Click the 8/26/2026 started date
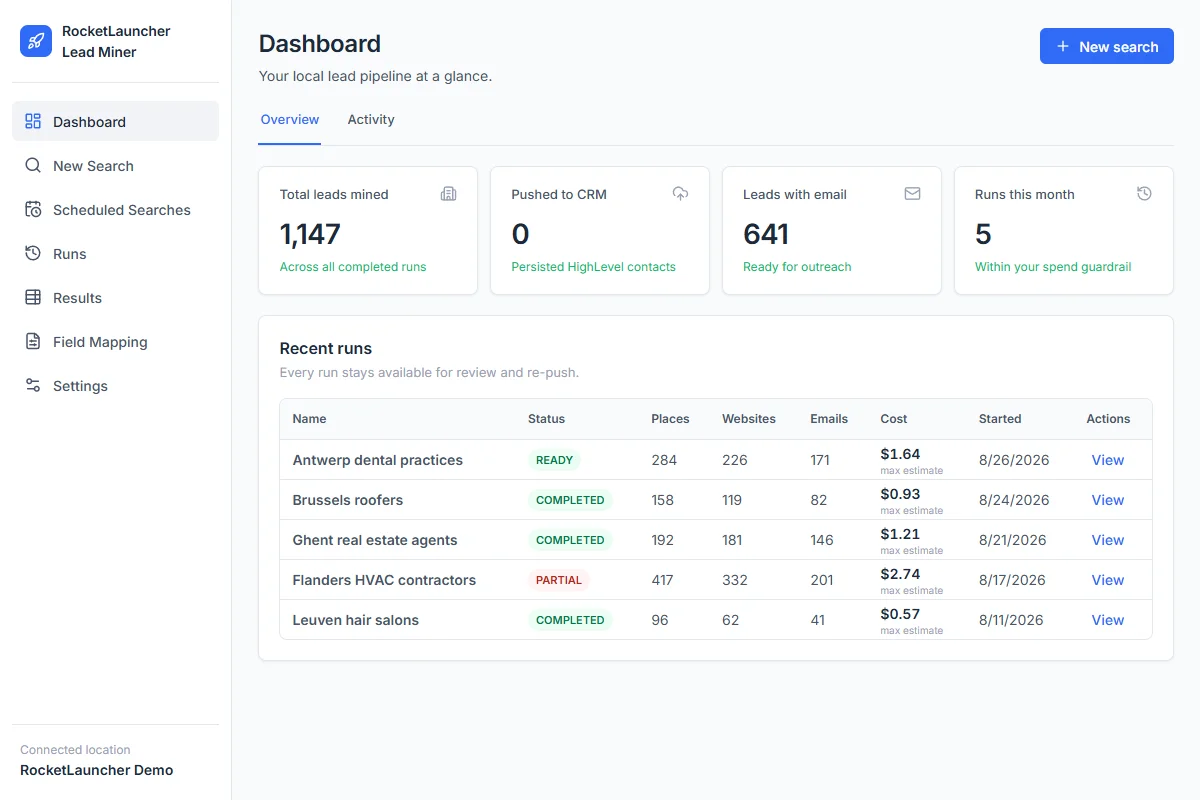This screenshot has height=800, width=1200. click(x=1014, y=460)
